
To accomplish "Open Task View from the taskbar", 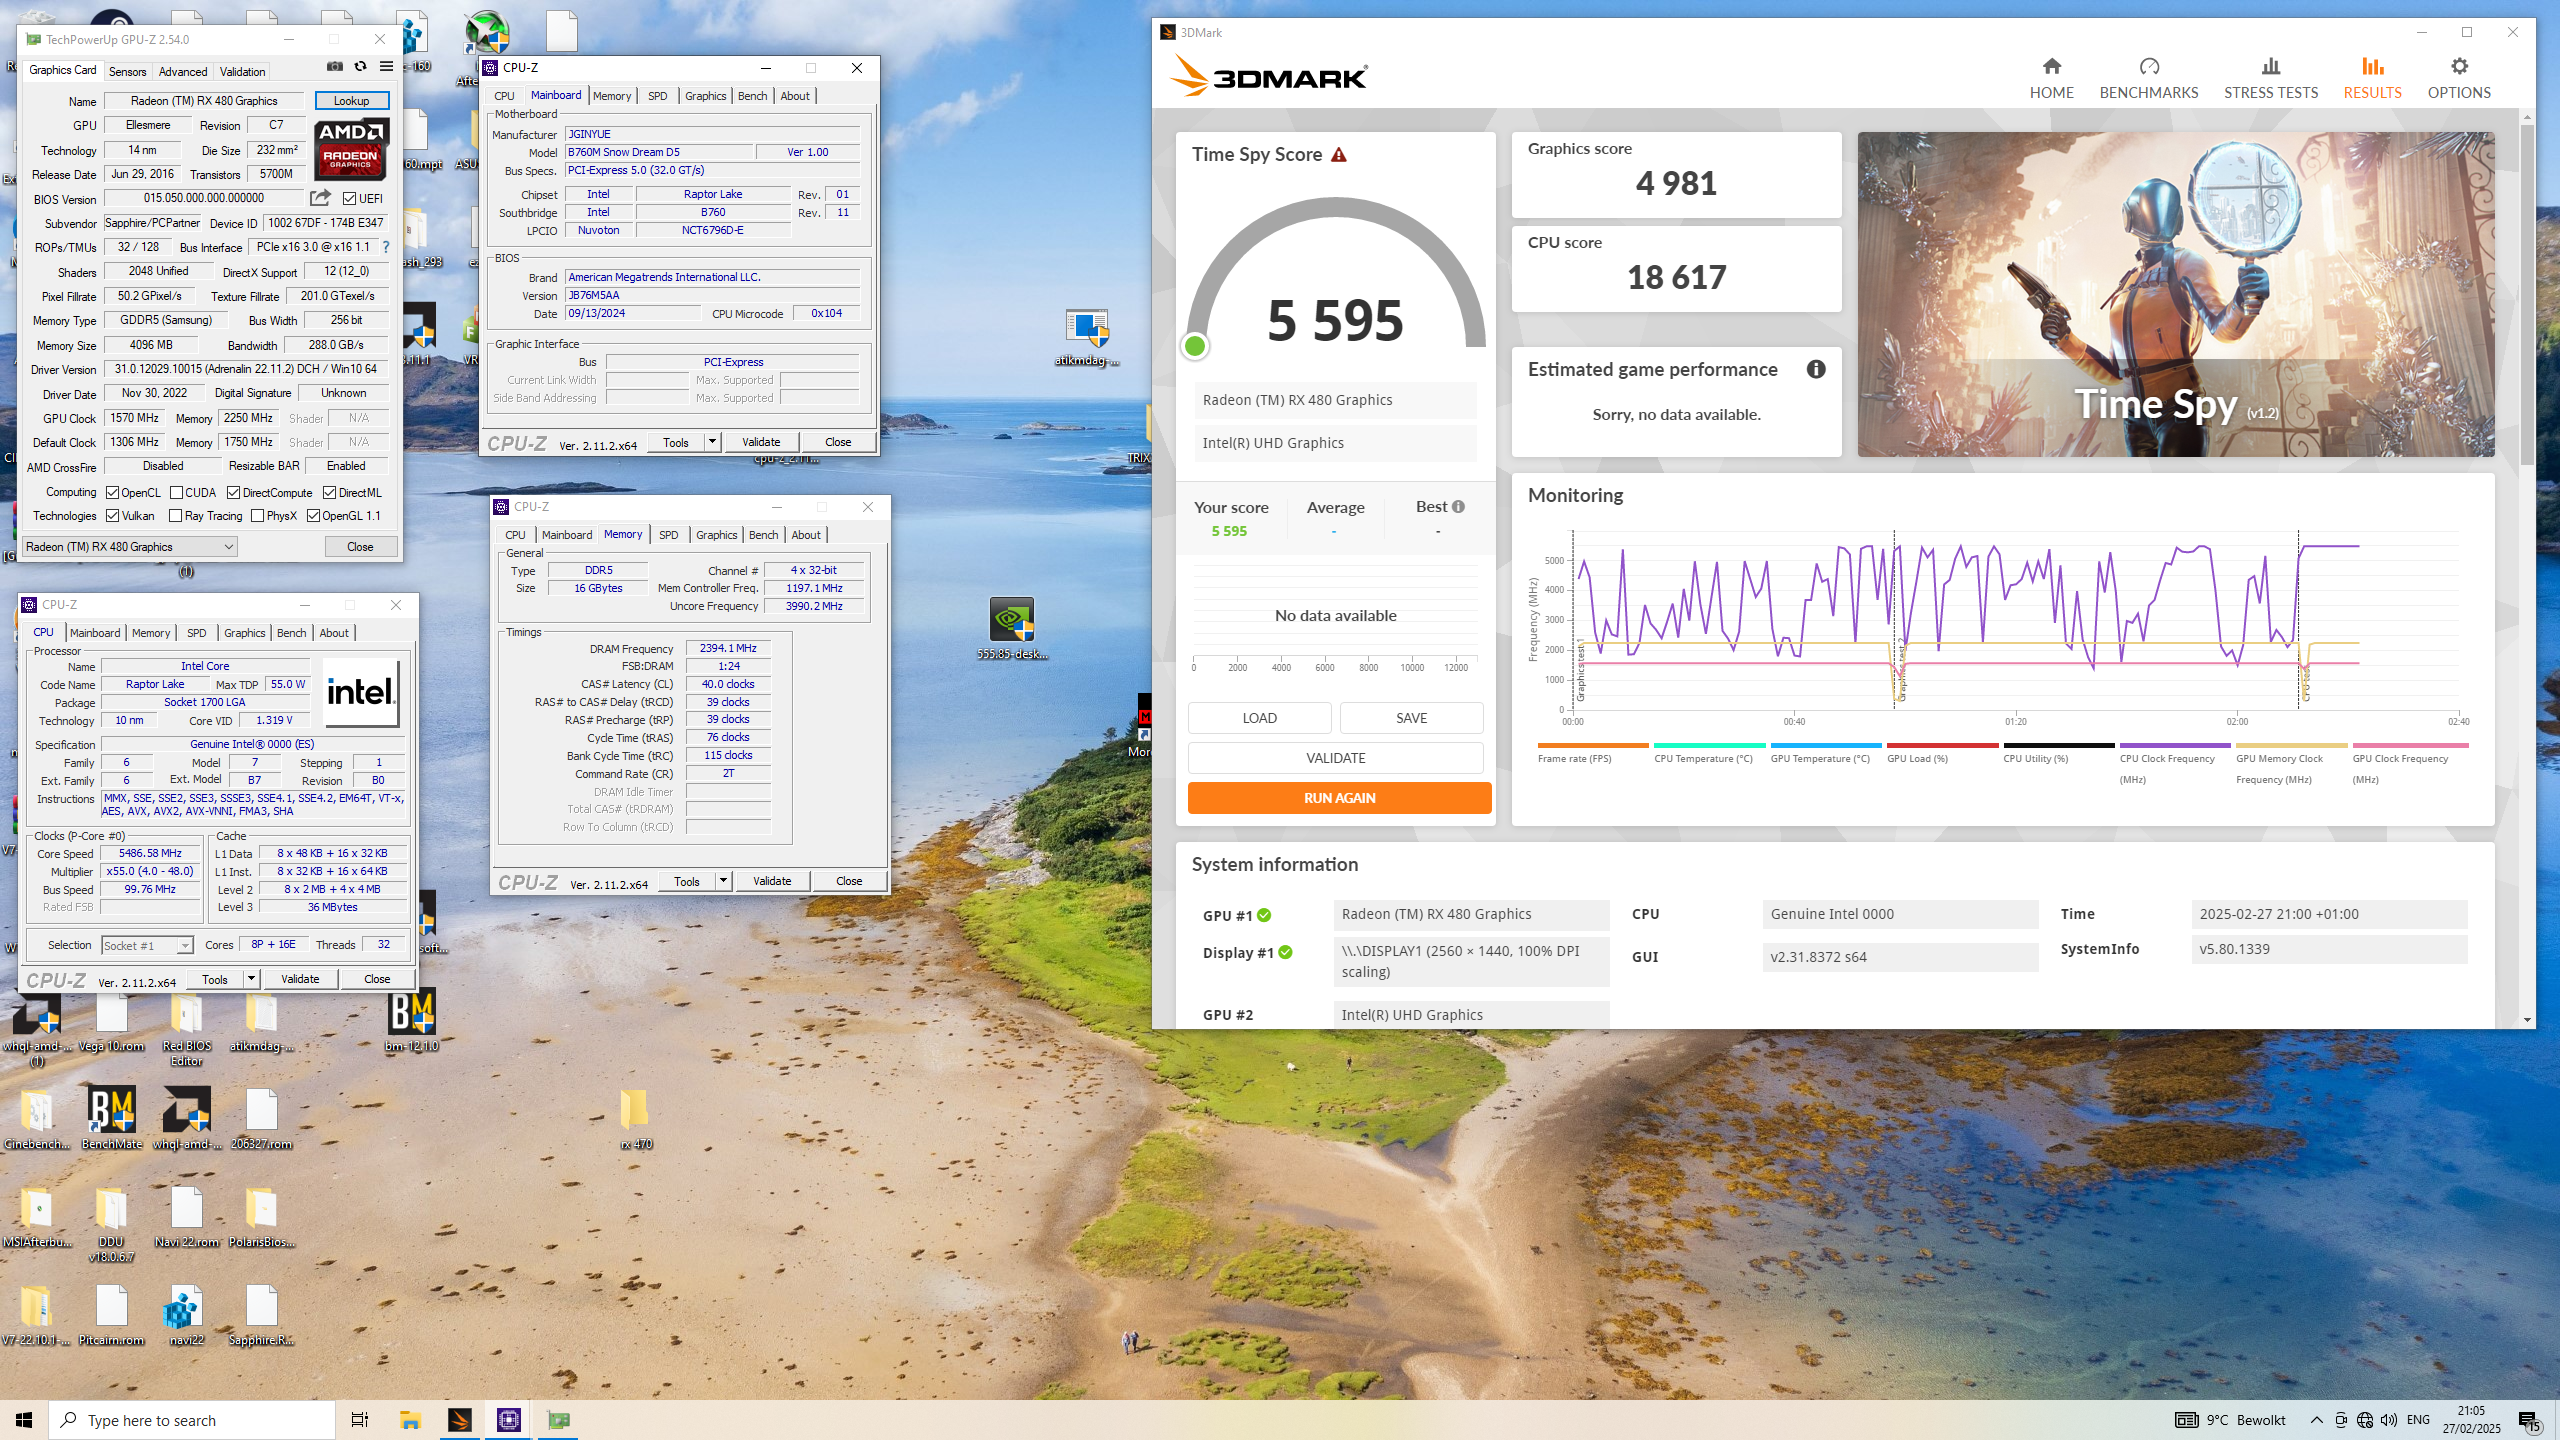I will (x=360, y=1420).
